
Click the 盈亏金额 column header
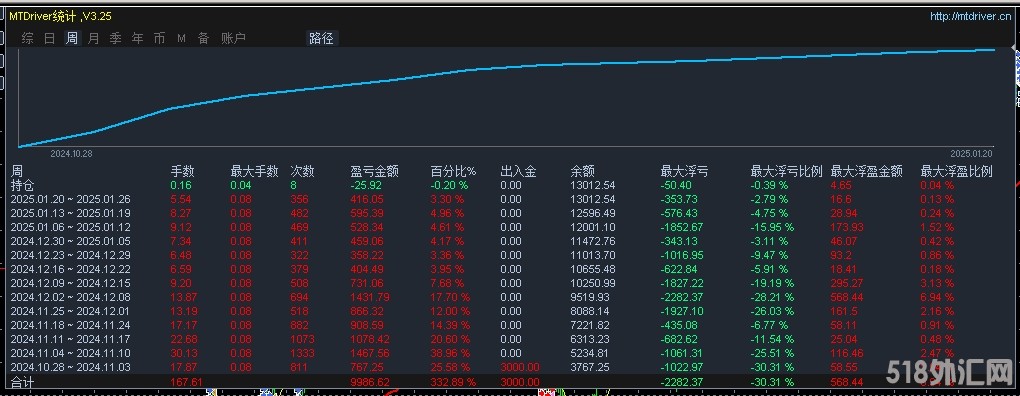pos(375,172)
